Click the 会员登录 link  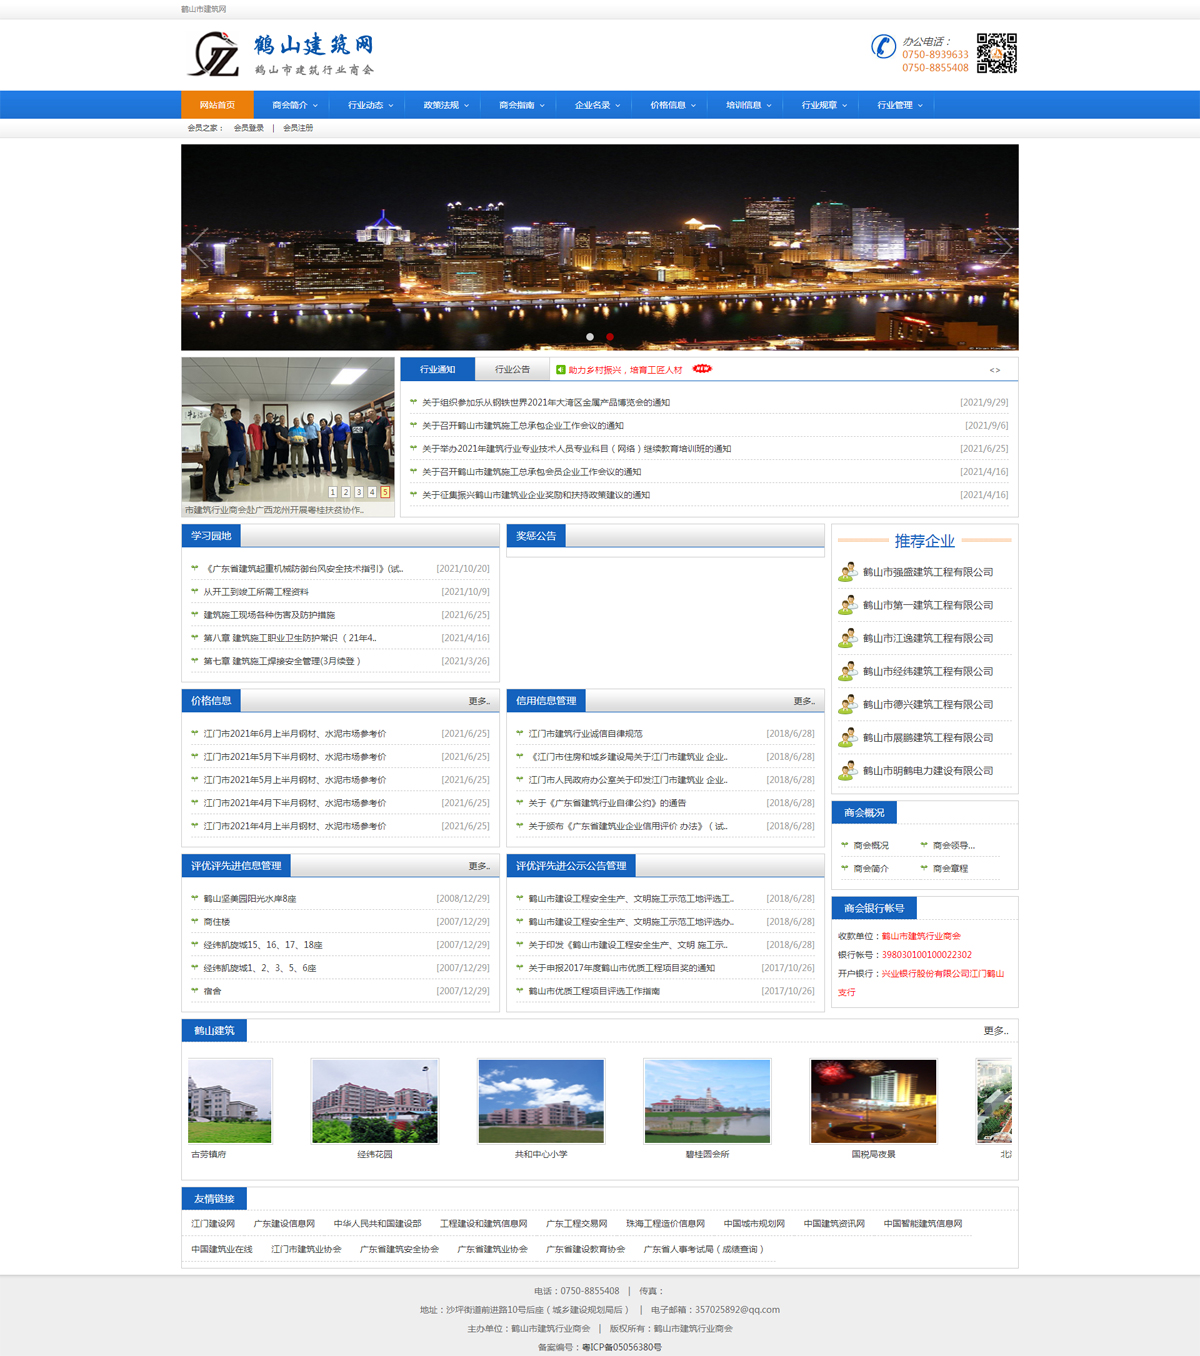click(x=249, y=128)
